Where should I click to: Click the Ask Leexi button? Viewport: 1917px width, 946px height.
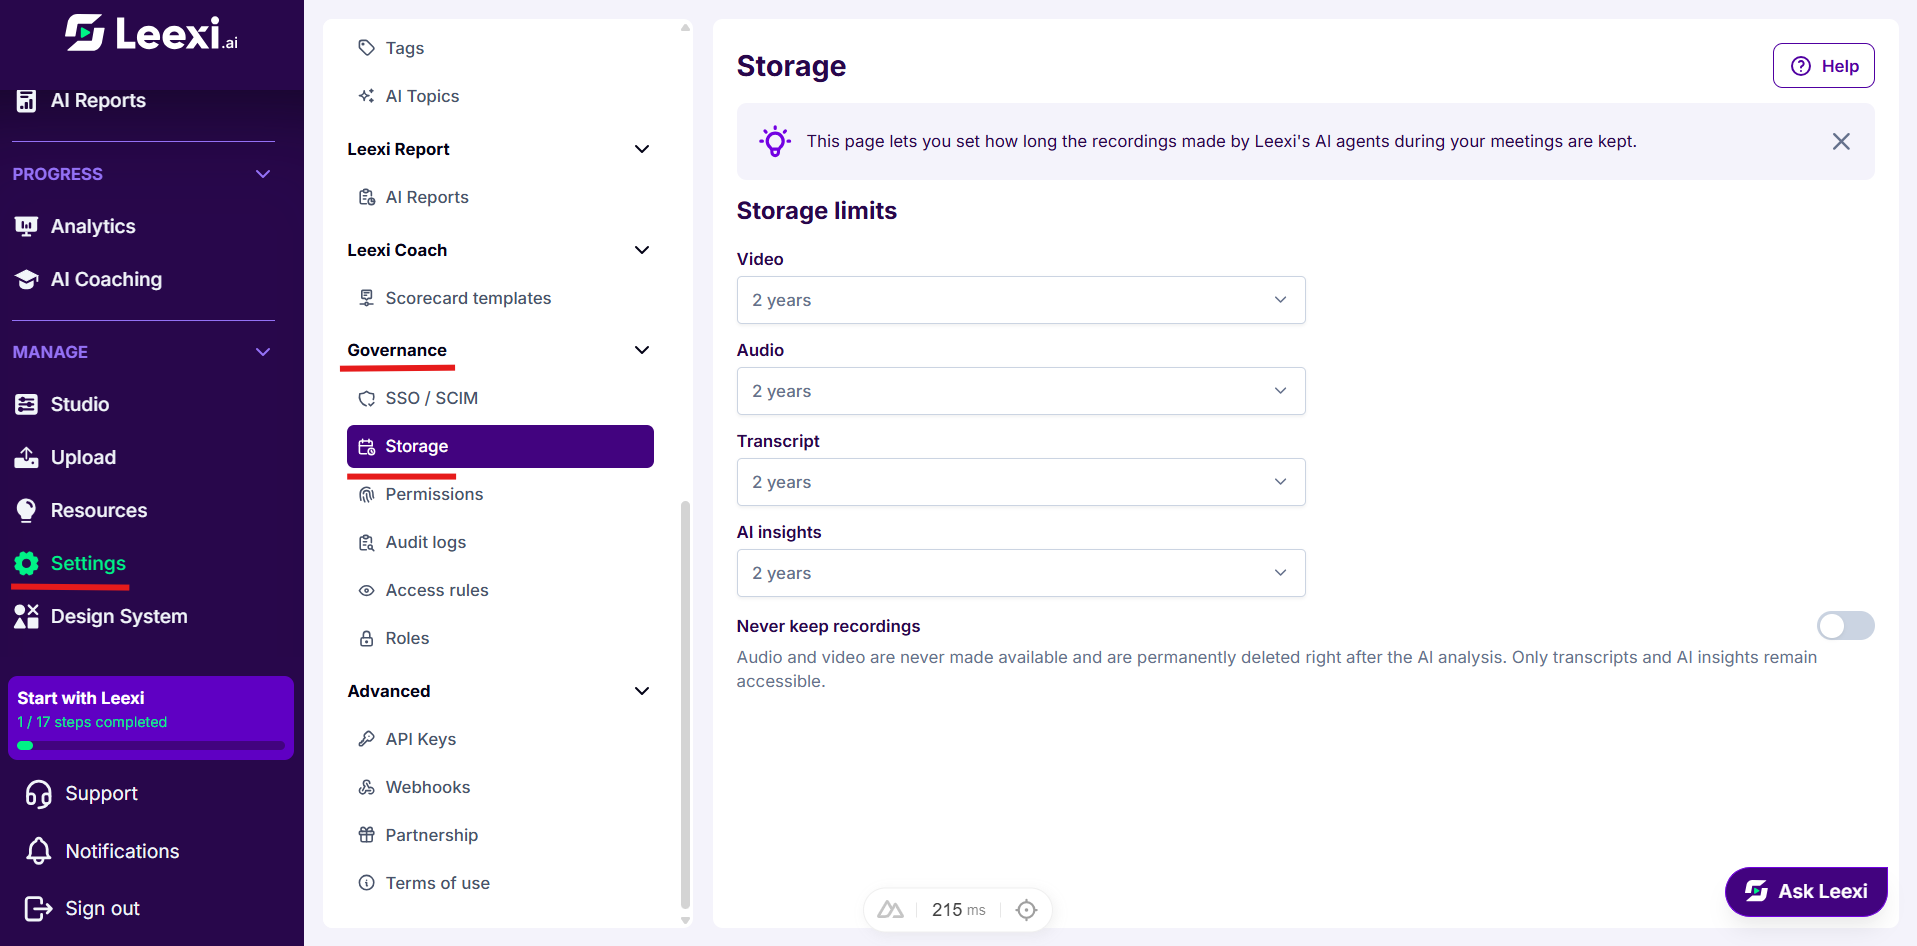click(1806, 891)
